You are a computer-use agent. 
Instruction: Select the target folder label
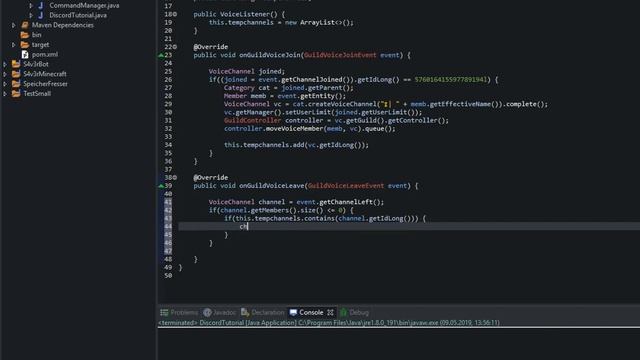[x=40, y=44]
